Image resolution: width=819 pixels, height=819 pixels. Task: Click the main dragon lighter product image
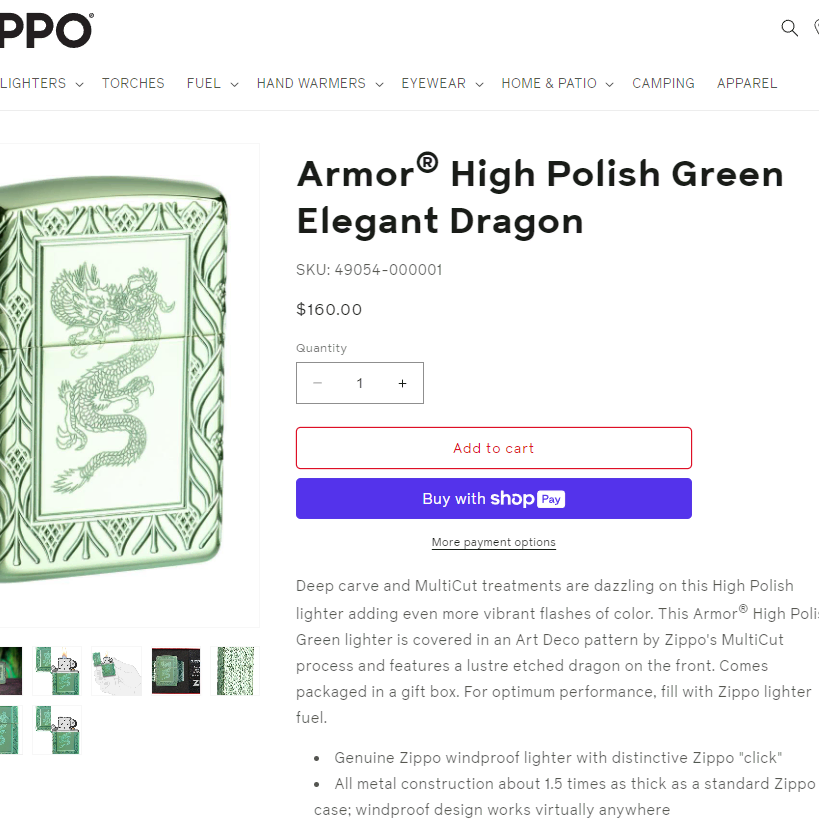coord(114,379)
